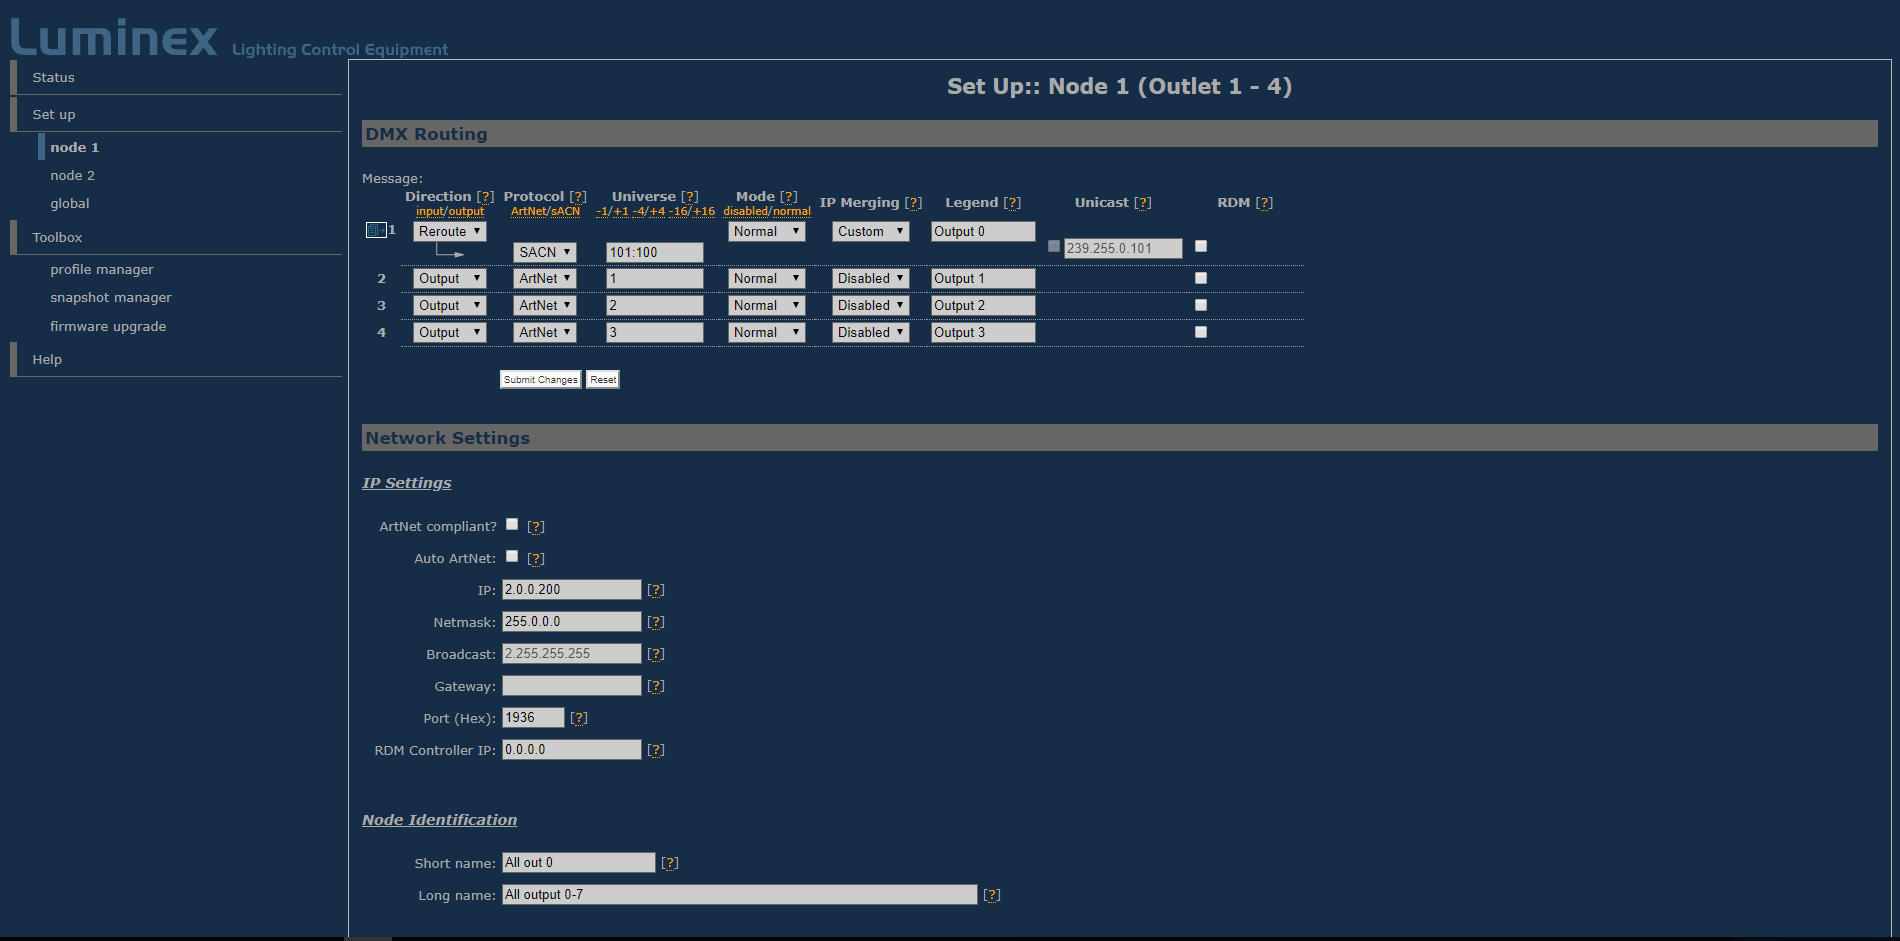
Task: Open help for the Direction column
Action: [x=485, y=197]
